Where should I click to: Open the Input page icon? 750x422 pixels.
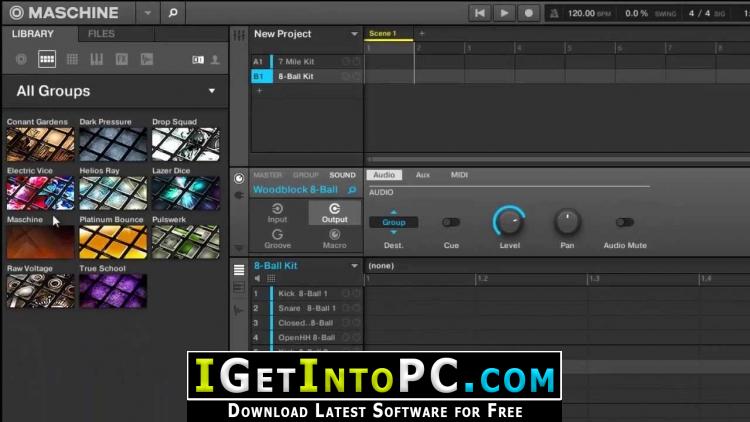277,213
